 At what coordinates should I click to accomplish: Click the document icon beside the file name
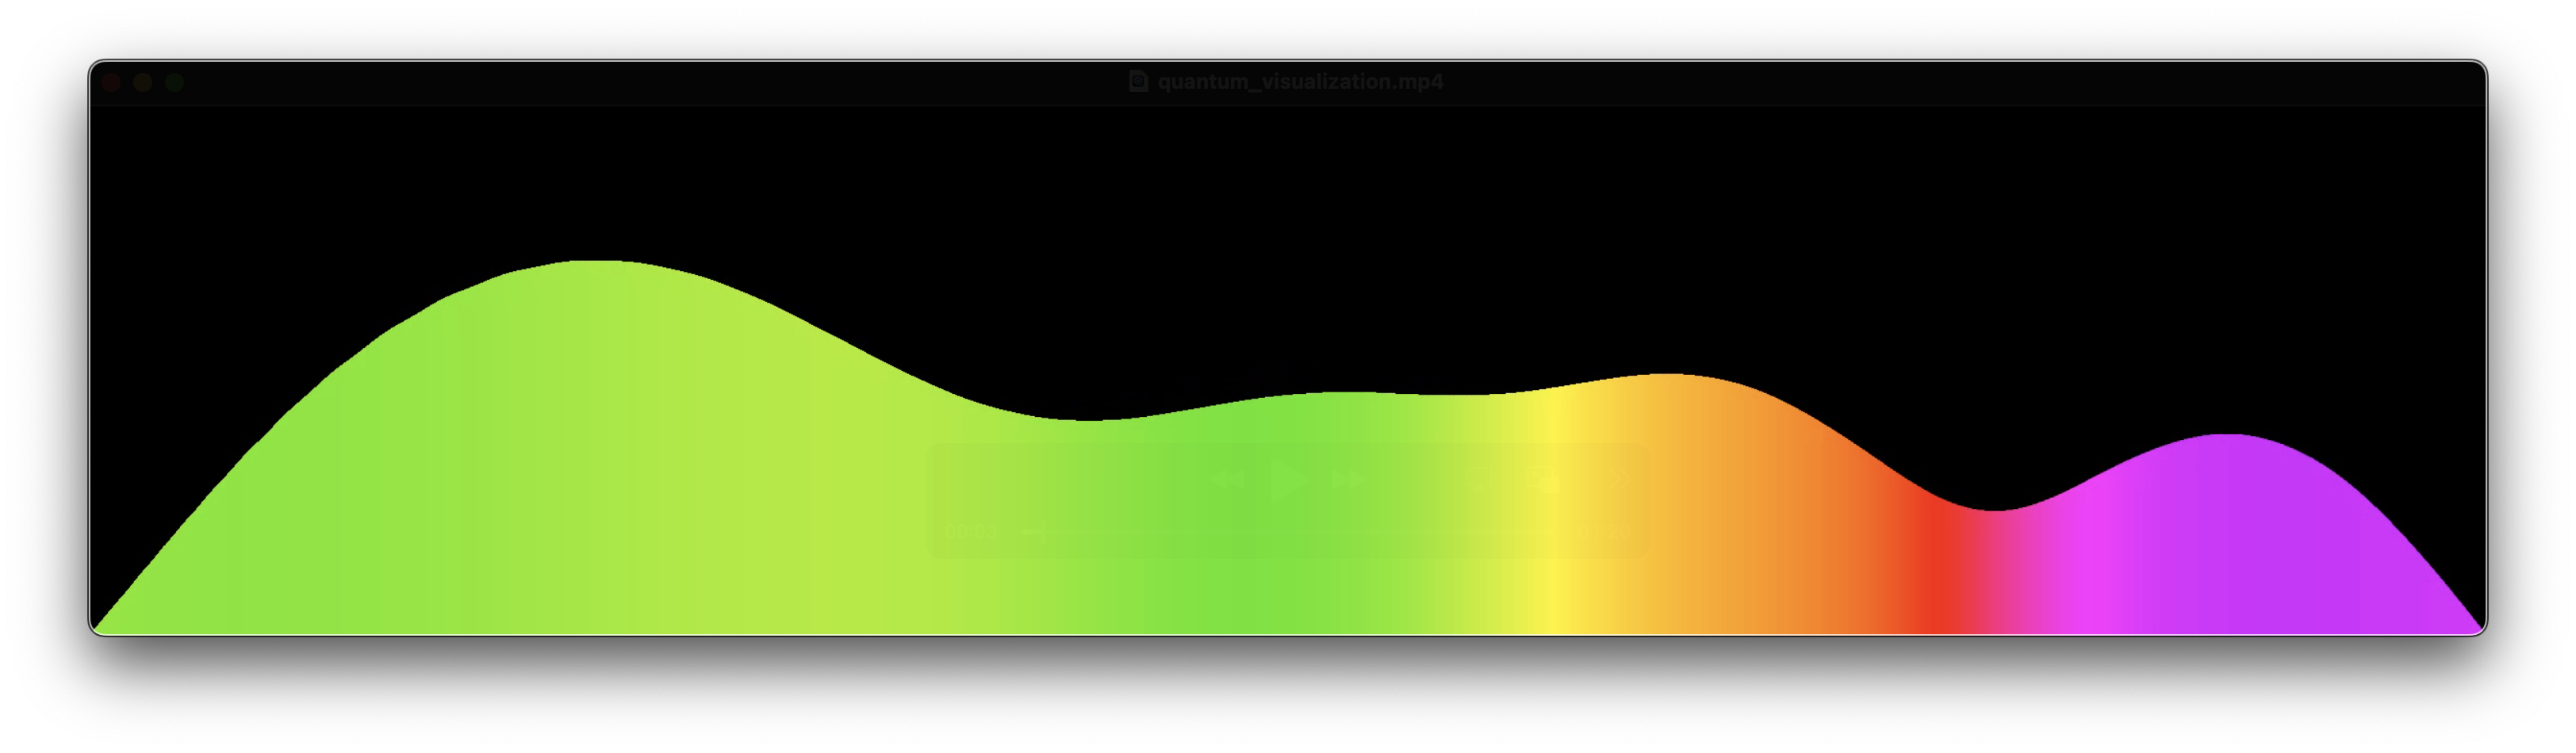[1138, 81]
